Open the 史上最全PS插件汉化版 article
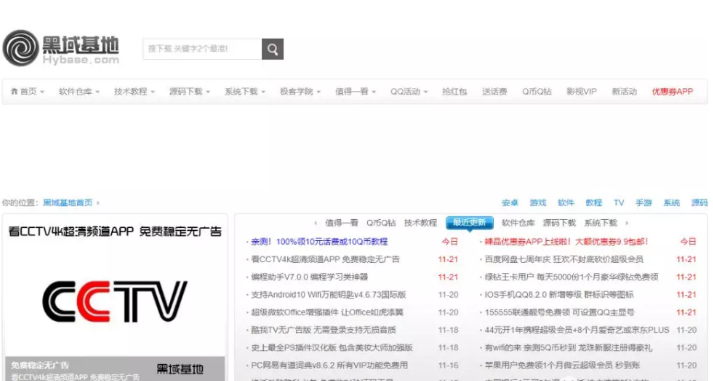Screen dimensions: 713x381 [331, 347]
